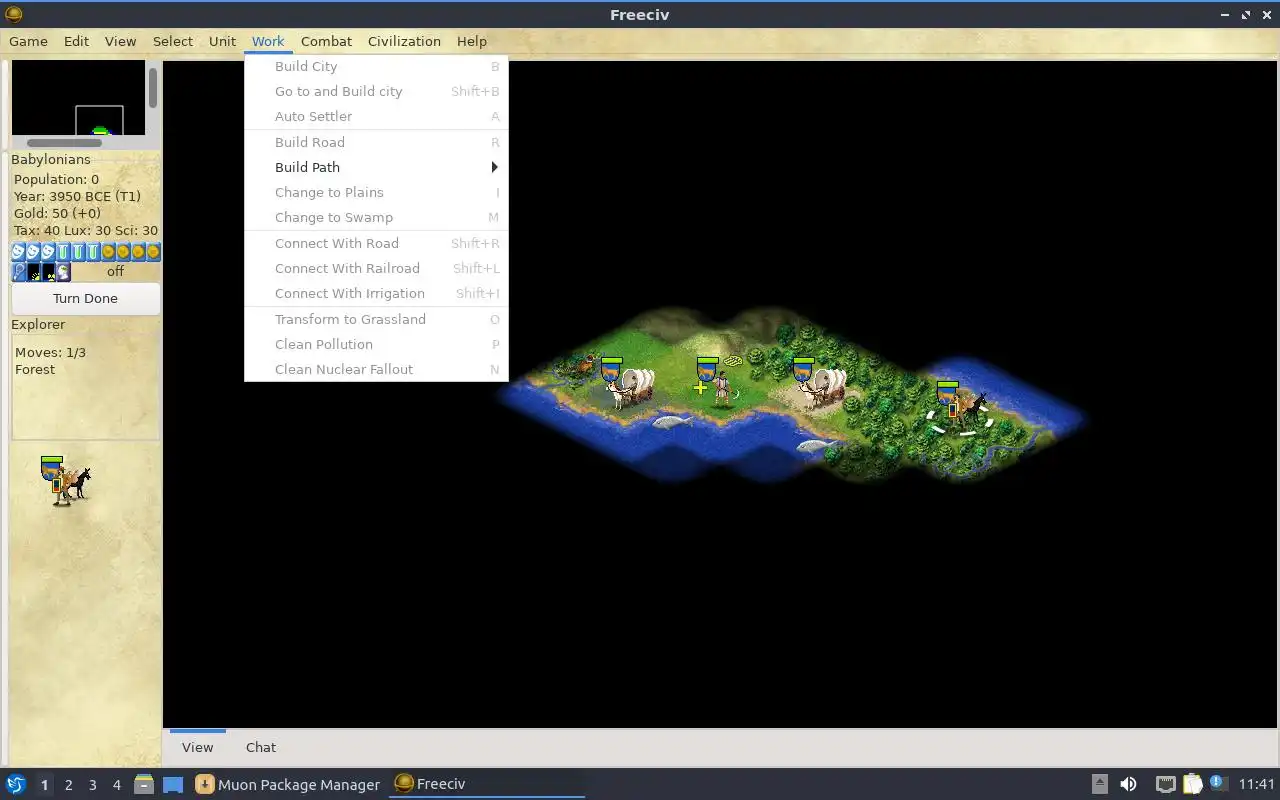This screenshot has height=800, width=1280.
Task: Click the research lightbulb indicator icon
Action: pos(19,271)
